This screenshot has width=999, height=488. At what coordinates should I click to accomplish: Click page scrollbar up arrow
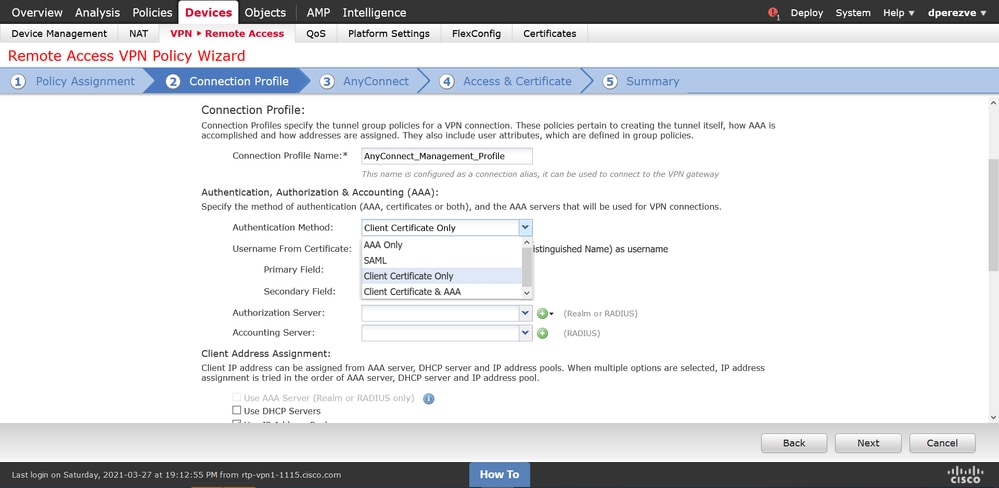pyautogui.click(x=993, y=101)
